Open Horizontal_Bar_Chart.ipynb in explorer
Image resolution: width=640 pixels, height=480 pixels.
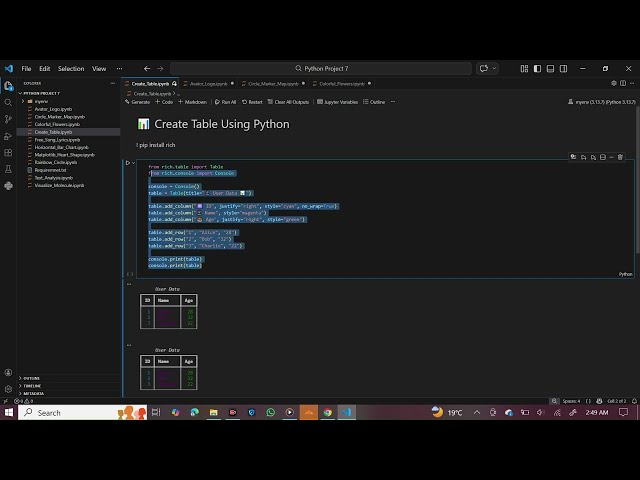pos(61,147)
